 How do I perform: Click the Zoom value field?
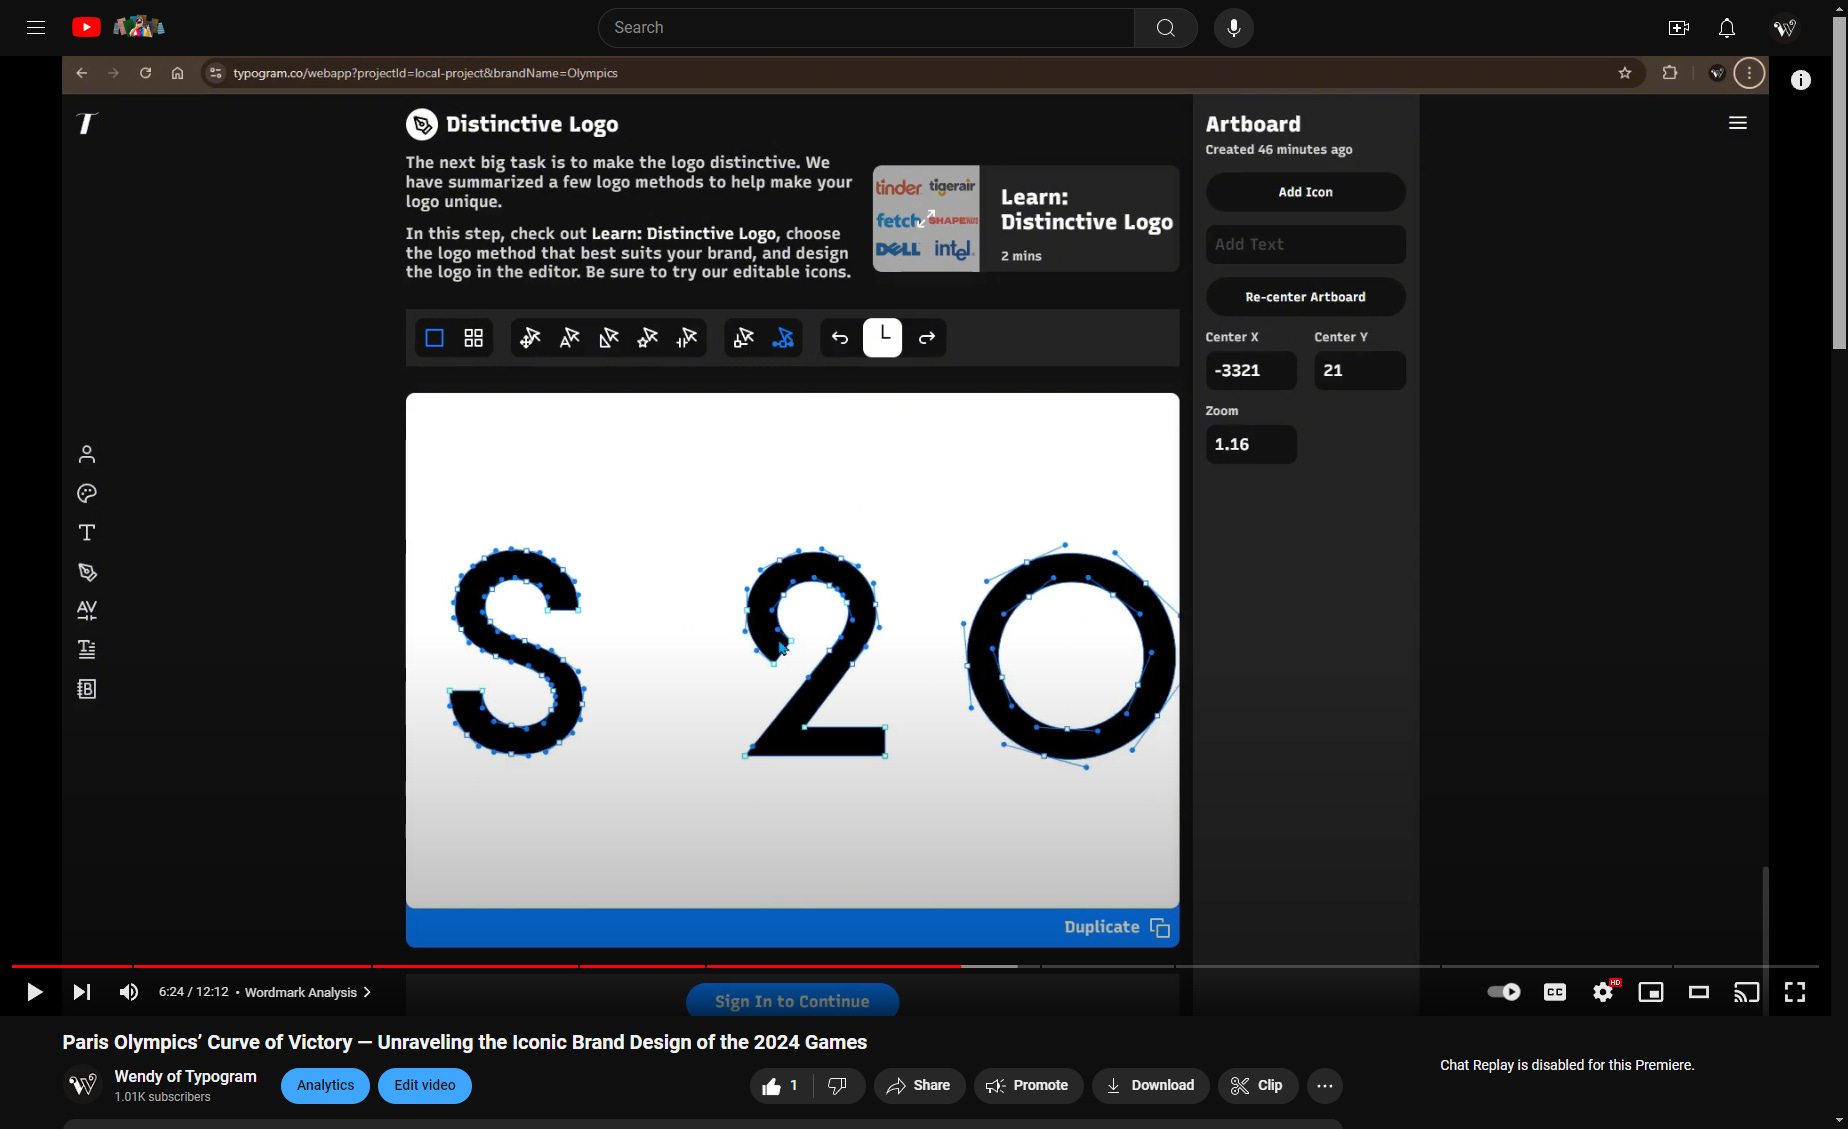pos(1252,445)
